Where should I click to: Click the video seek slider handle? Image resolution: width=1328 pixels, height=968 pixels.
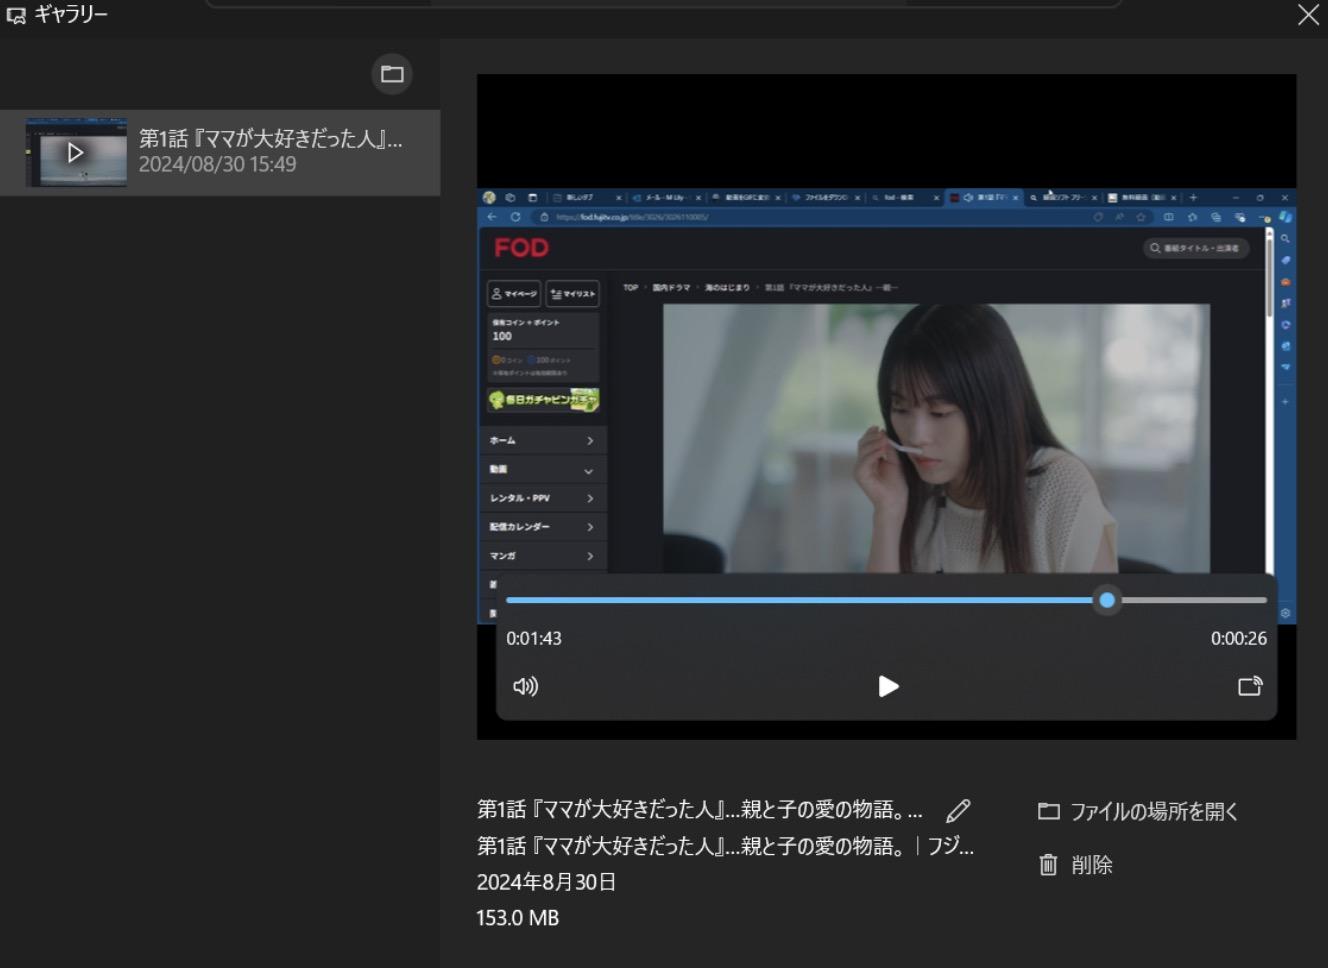(1107, 600)
